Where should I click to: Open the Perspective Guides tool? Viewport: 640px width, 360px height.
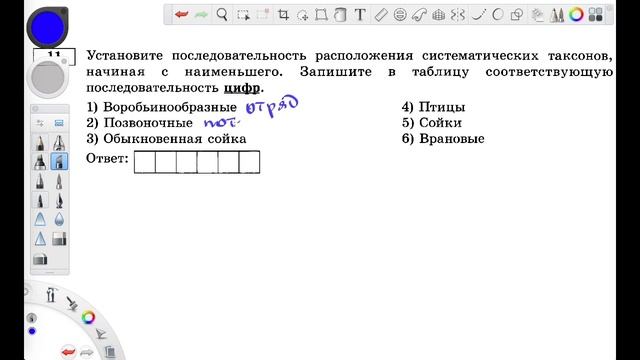pyautogui.click(x=438, y=15)
